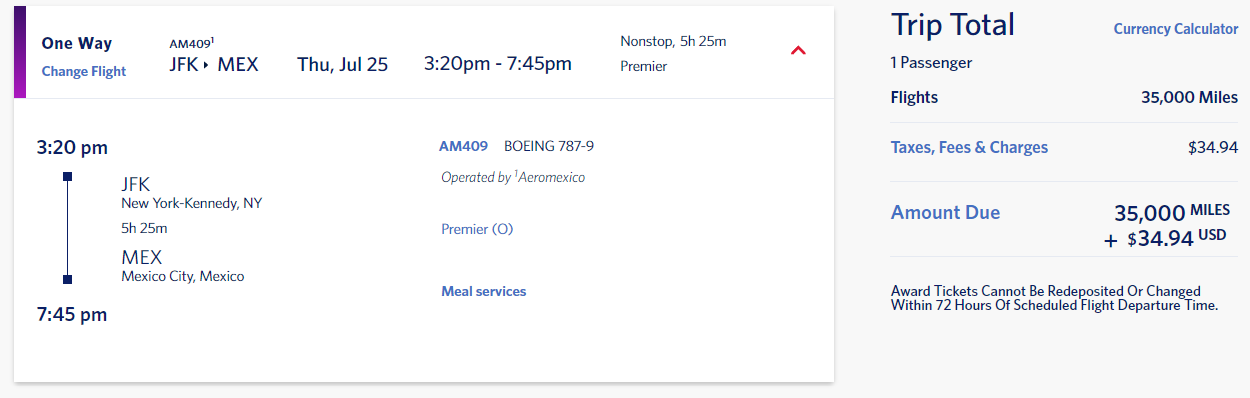Click the JFK departure square marker on the timeline
Image resolution: width=1250 pixels, height=398 pixels.
coord(67,177)
